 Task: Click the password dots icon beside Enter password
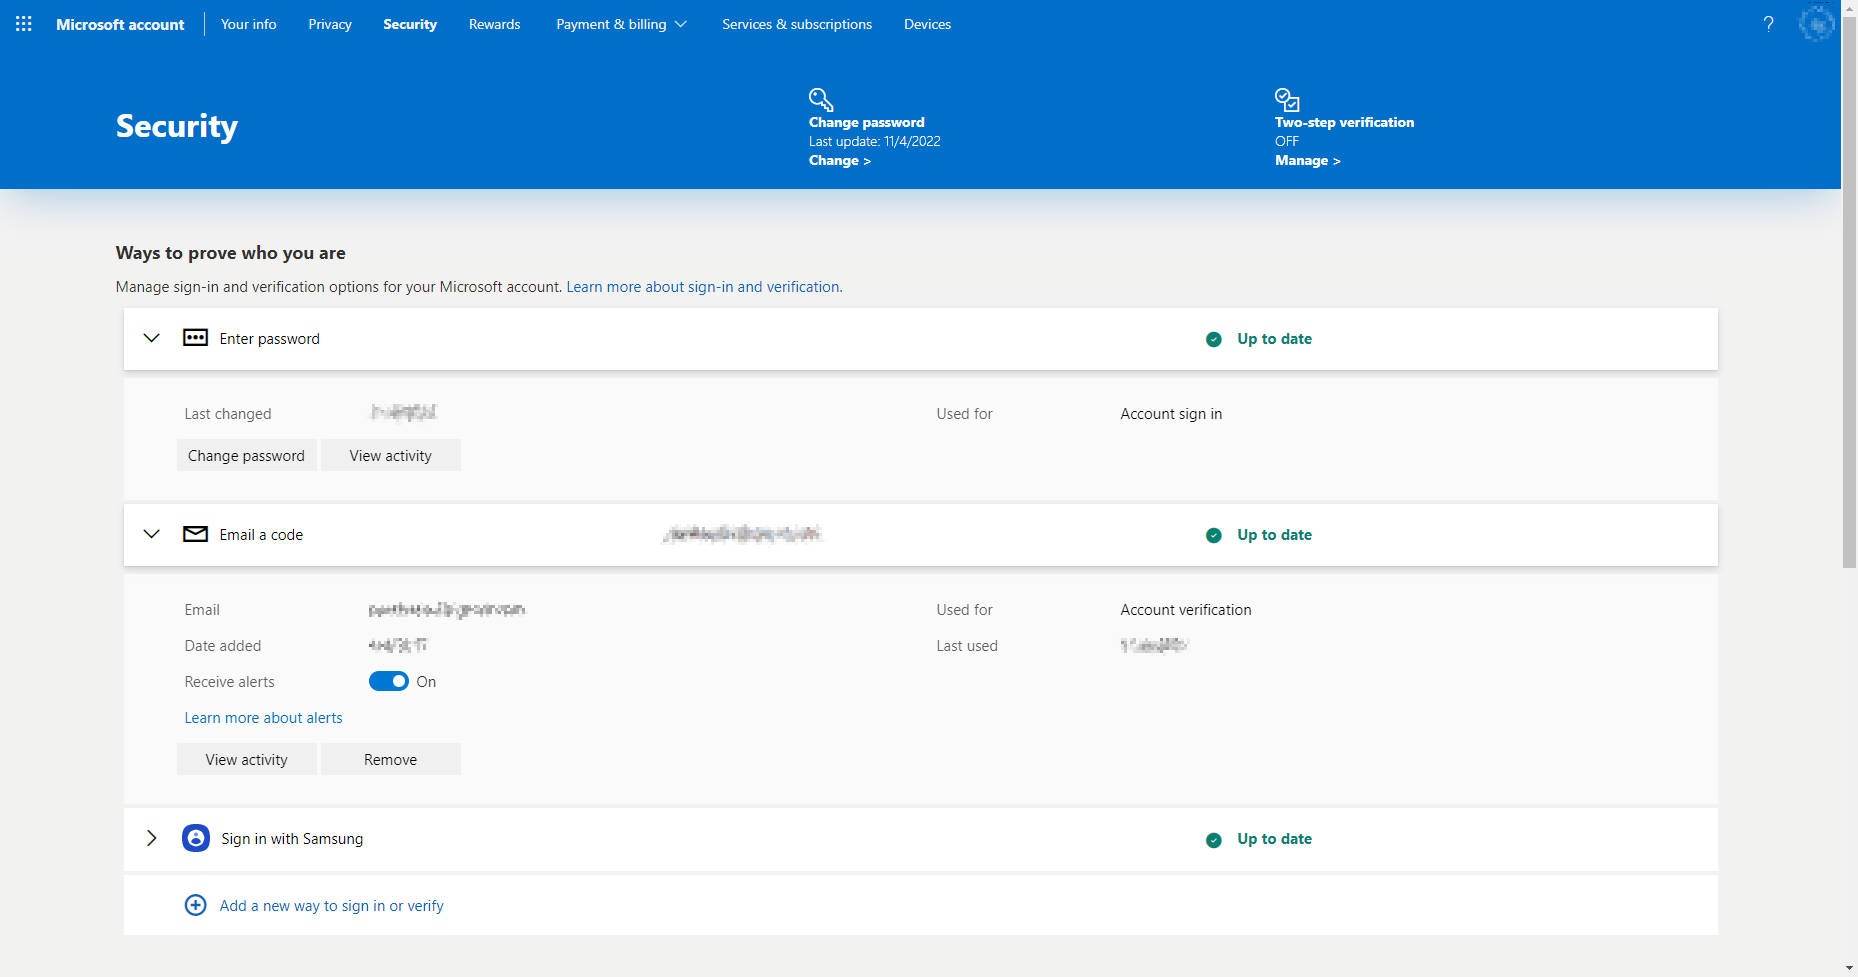click(195, 338)
